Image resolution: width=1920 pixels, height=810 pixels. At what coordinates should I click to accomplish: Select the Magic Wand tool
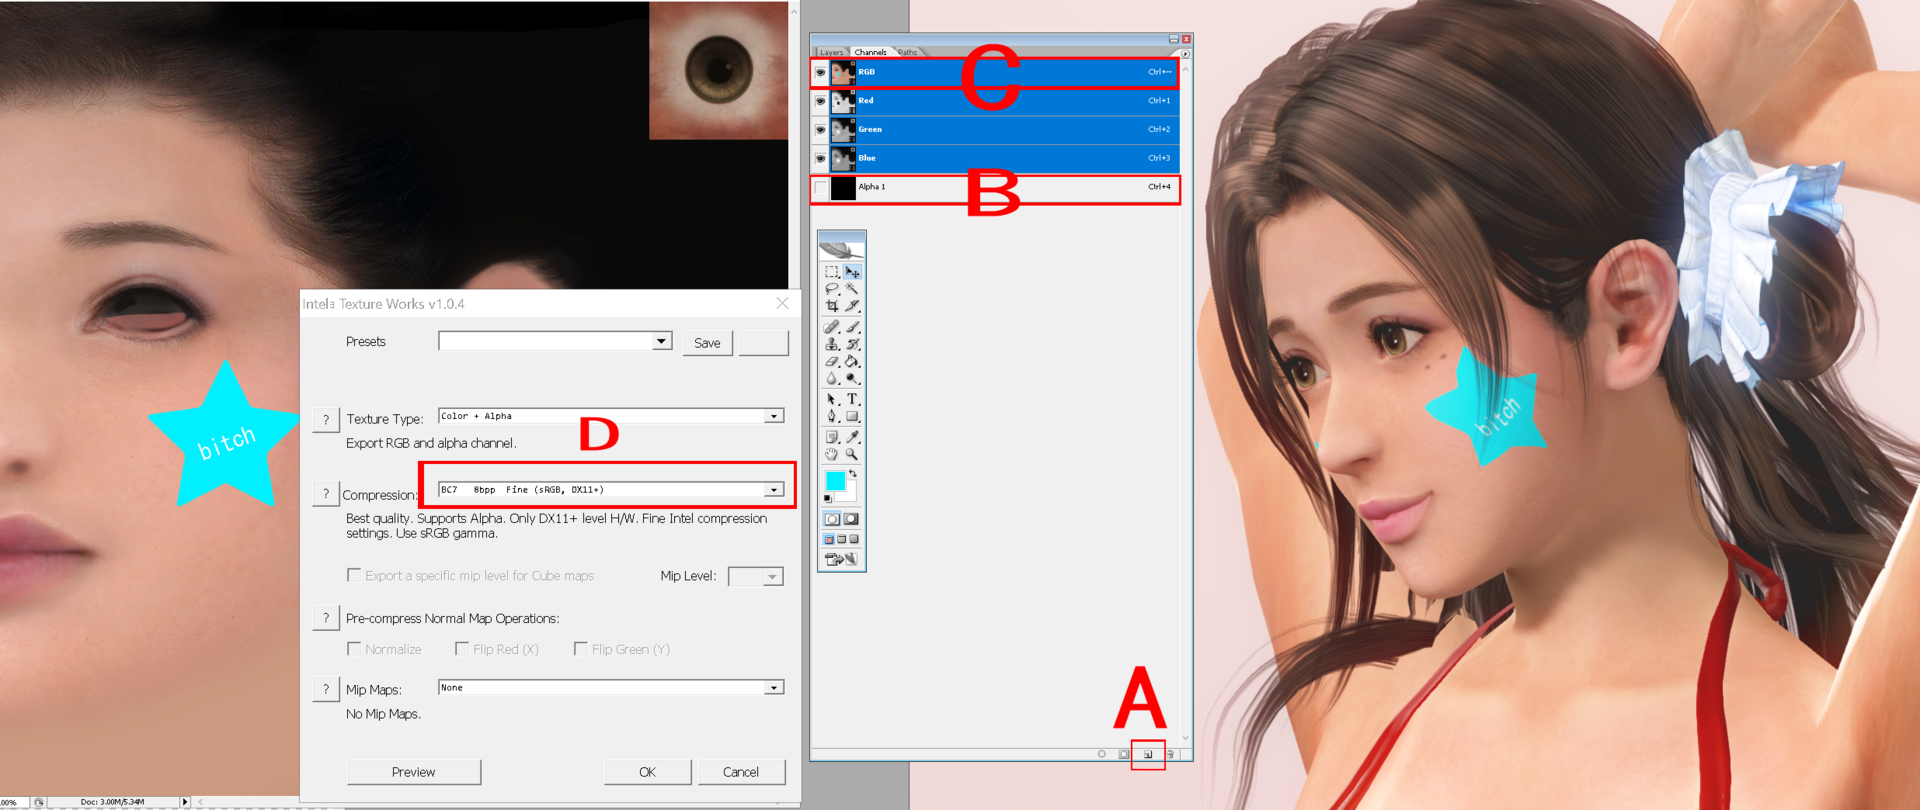852,289
